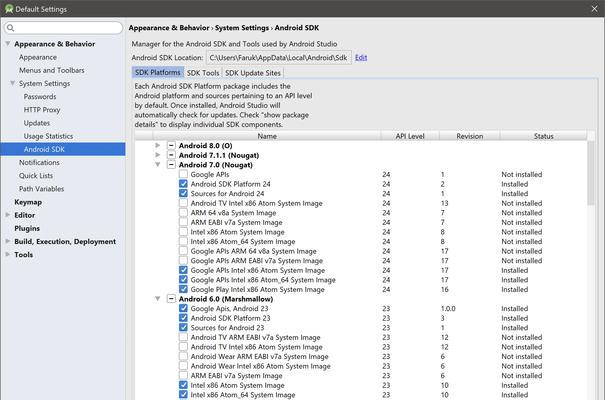The image size is (605, 400).
Task: Open Menus and Toolbars settings
Action: click(x=51, y=70)
